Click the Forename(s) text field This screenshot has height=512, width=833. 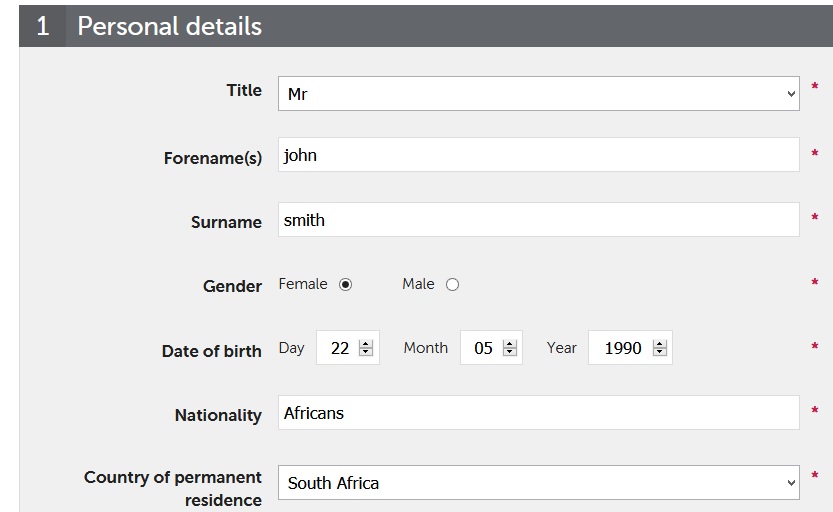[x=538, y=155]
